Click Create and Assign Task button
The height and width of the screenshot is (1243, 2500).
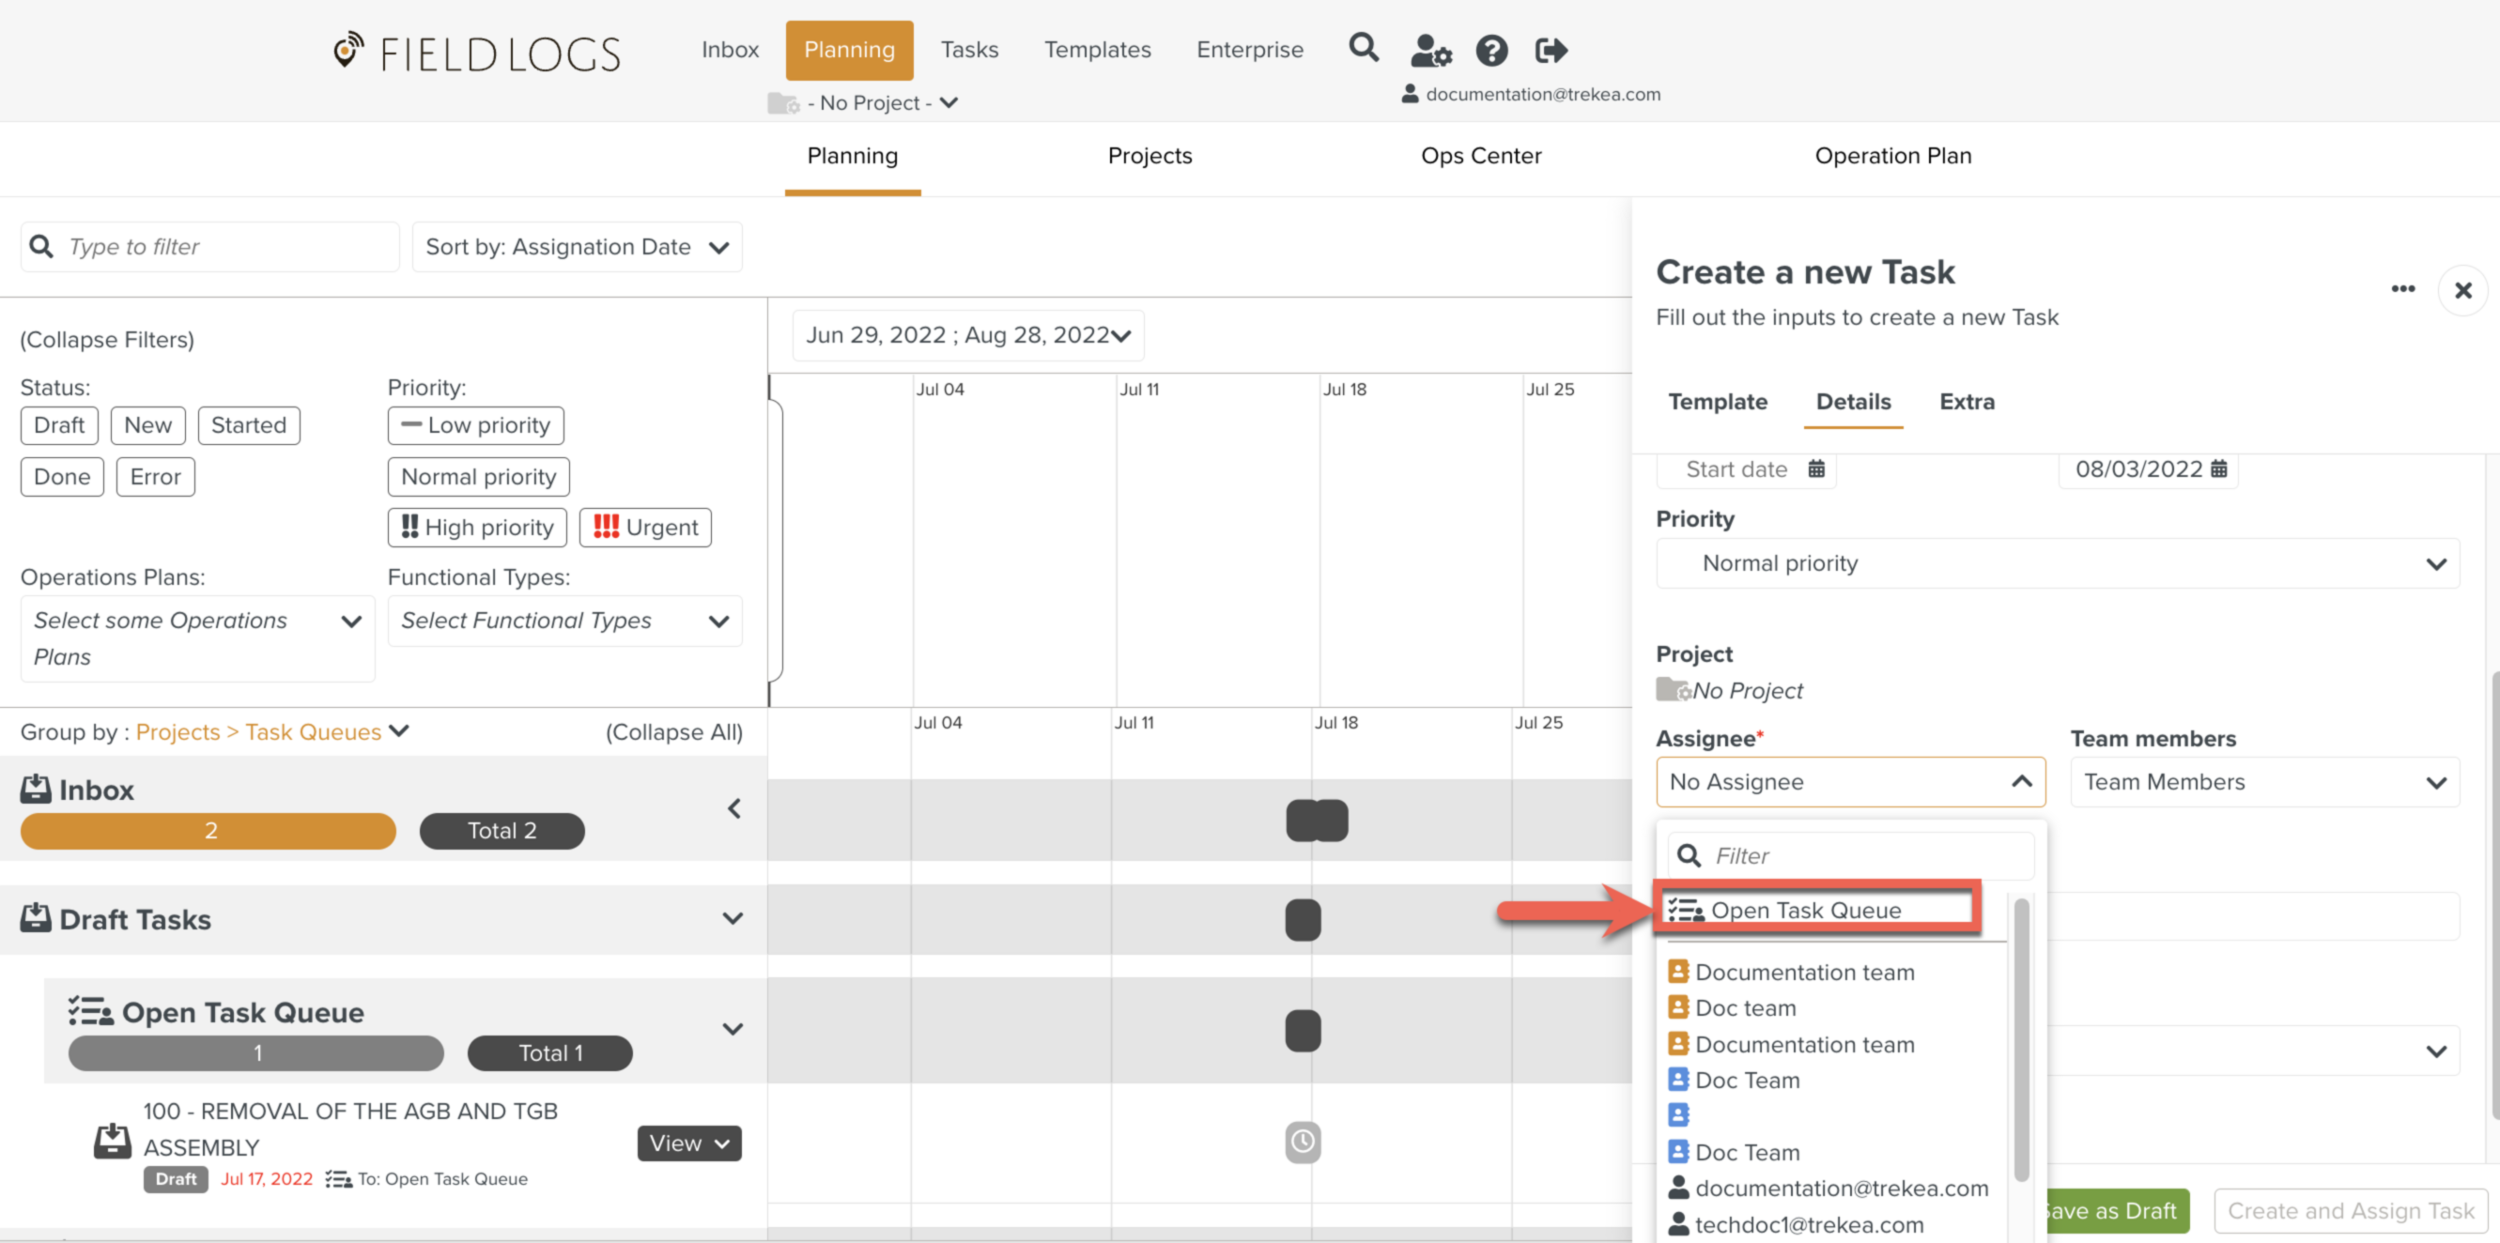(x=2350, y=1211)
